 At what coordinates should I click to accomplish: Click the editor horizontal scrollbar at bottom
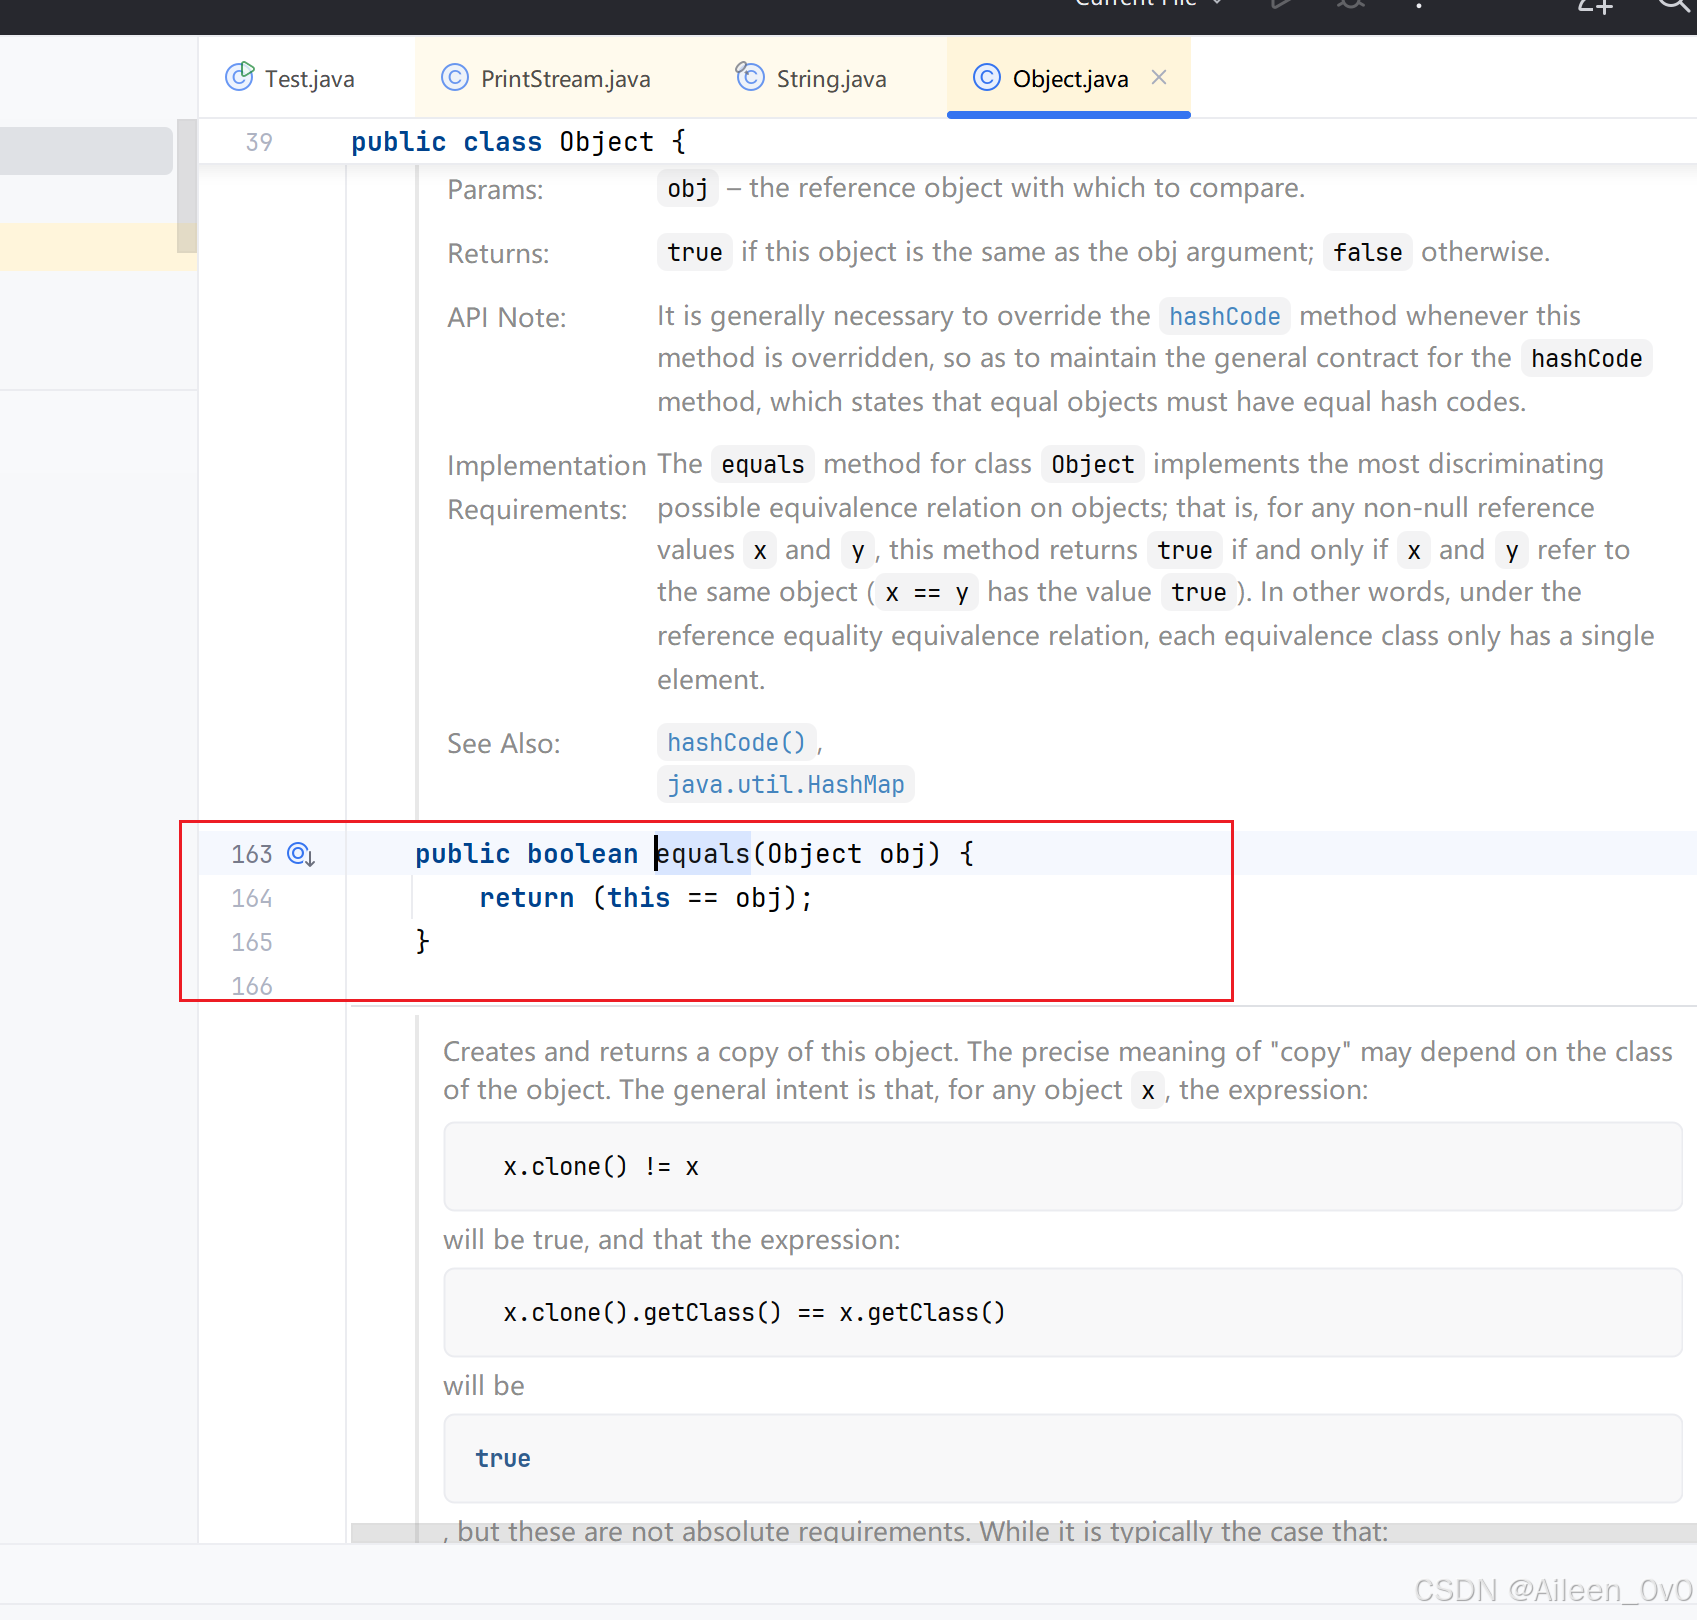click(1023, 1532)
